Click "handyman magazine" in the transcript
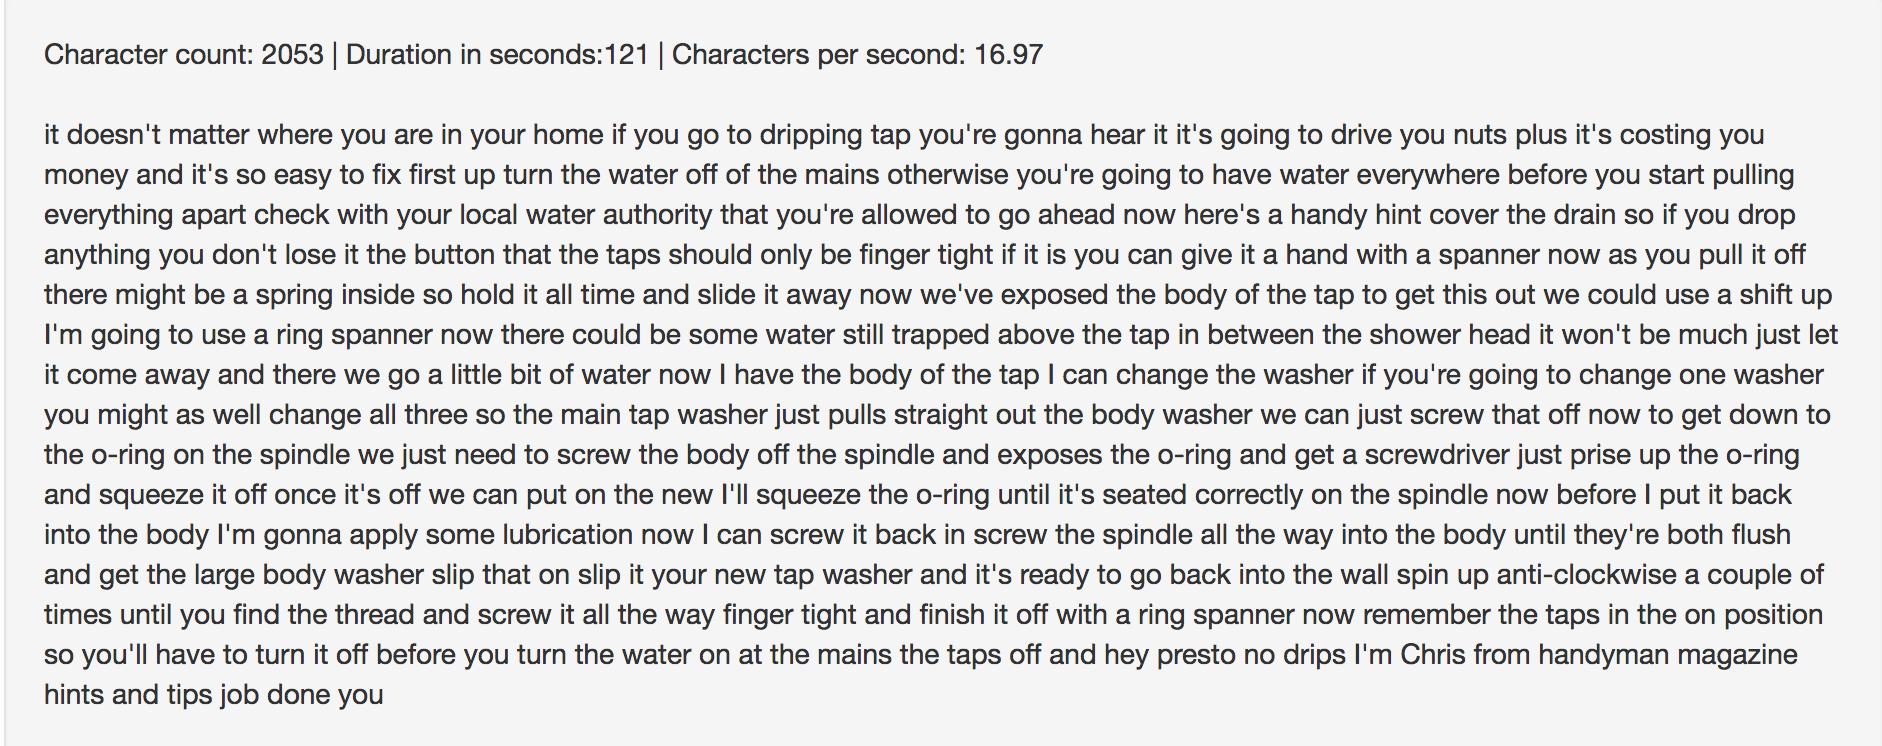This screenshot has height=746, width=1882. (1667, 655)
